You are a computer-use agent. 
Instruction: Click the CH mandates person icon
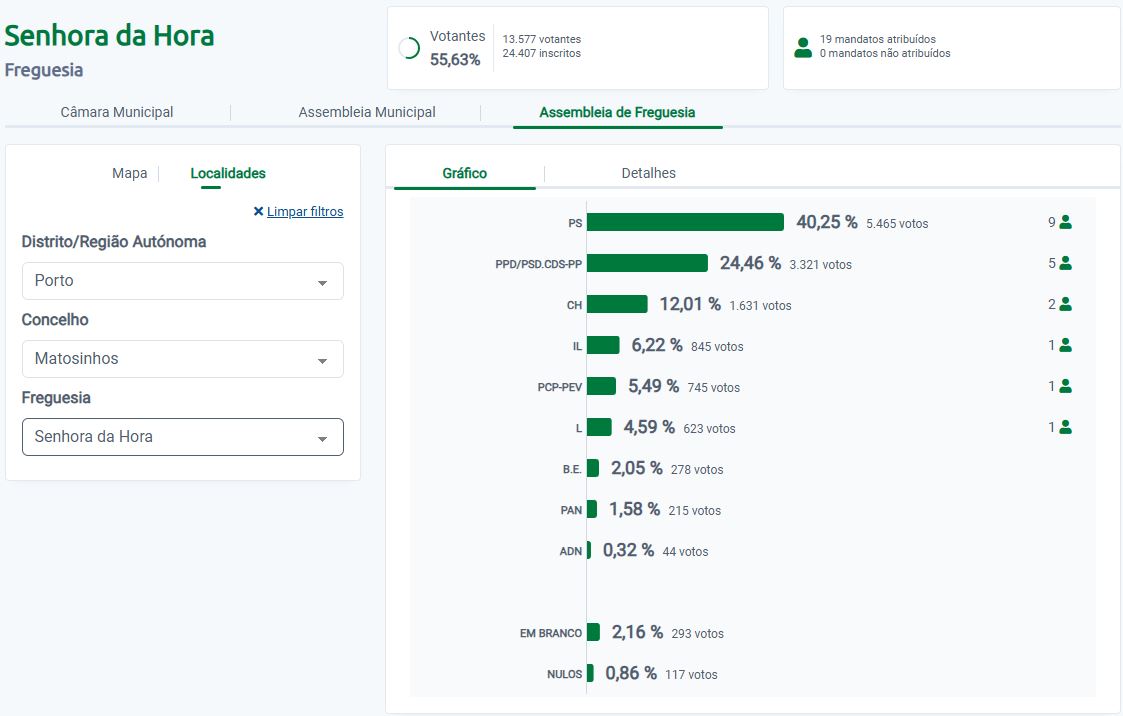click(1065, 304)
